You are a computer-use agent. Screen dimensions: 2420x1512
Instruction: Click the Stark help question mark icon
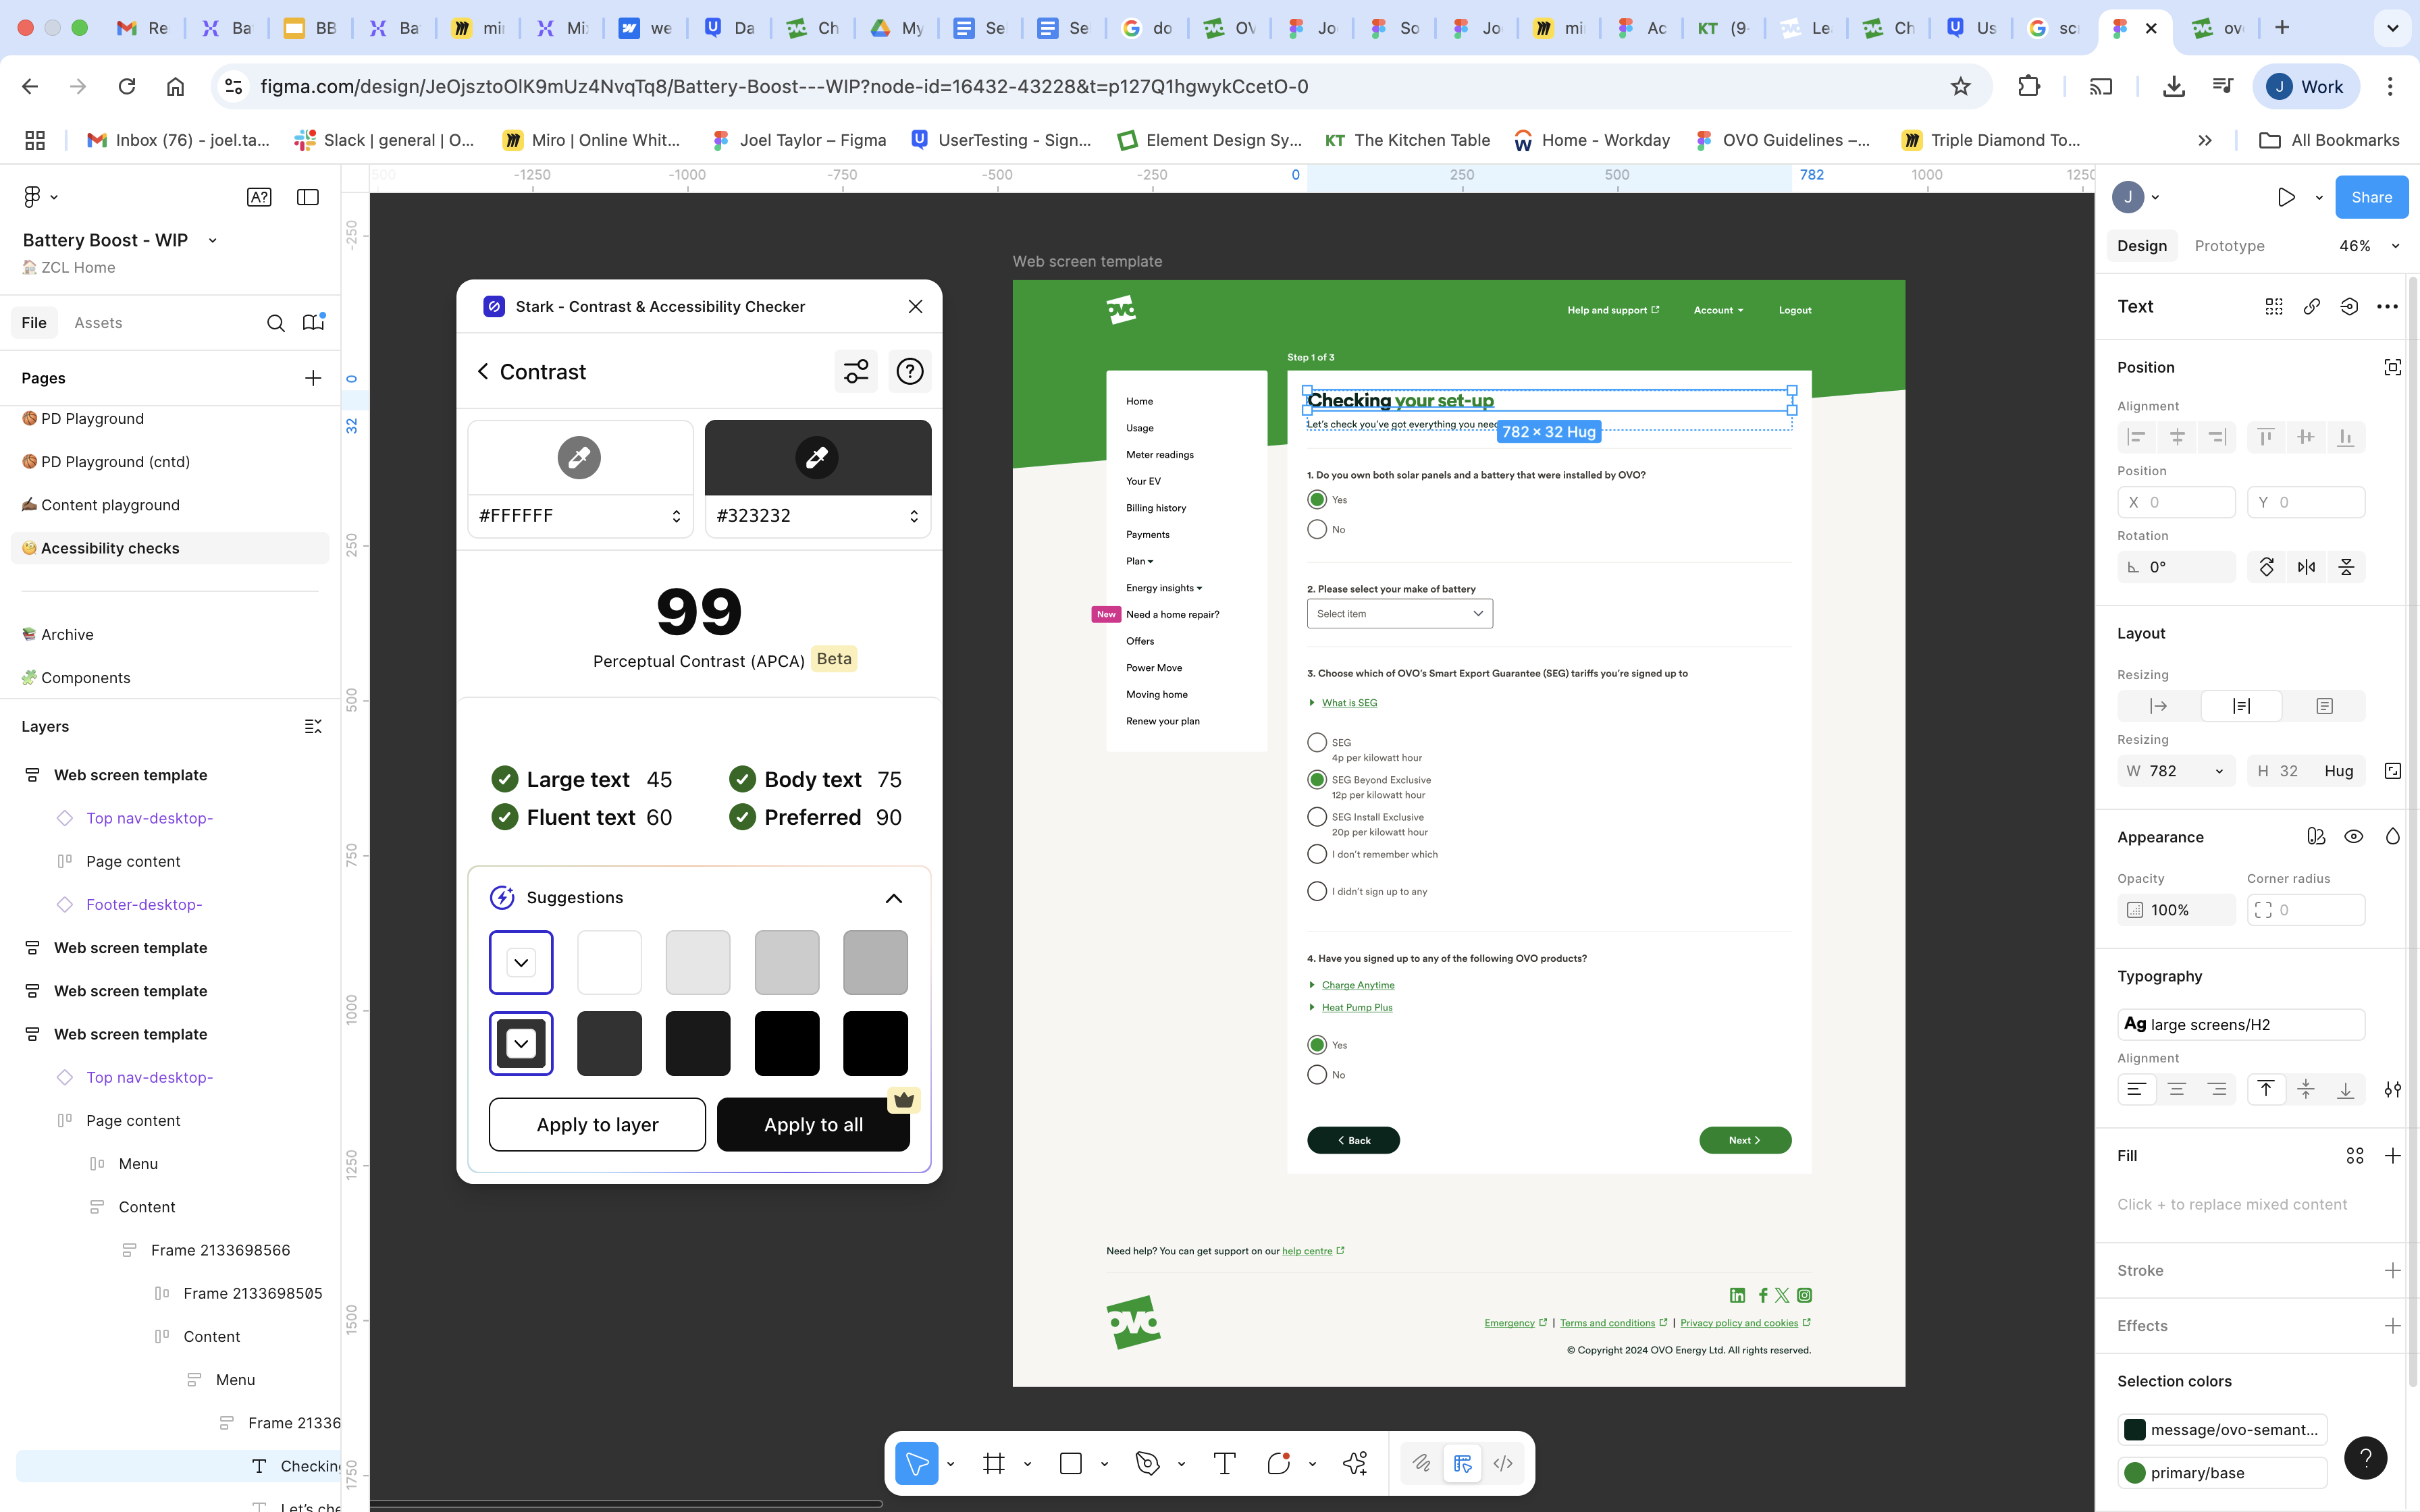pos(909,372)
